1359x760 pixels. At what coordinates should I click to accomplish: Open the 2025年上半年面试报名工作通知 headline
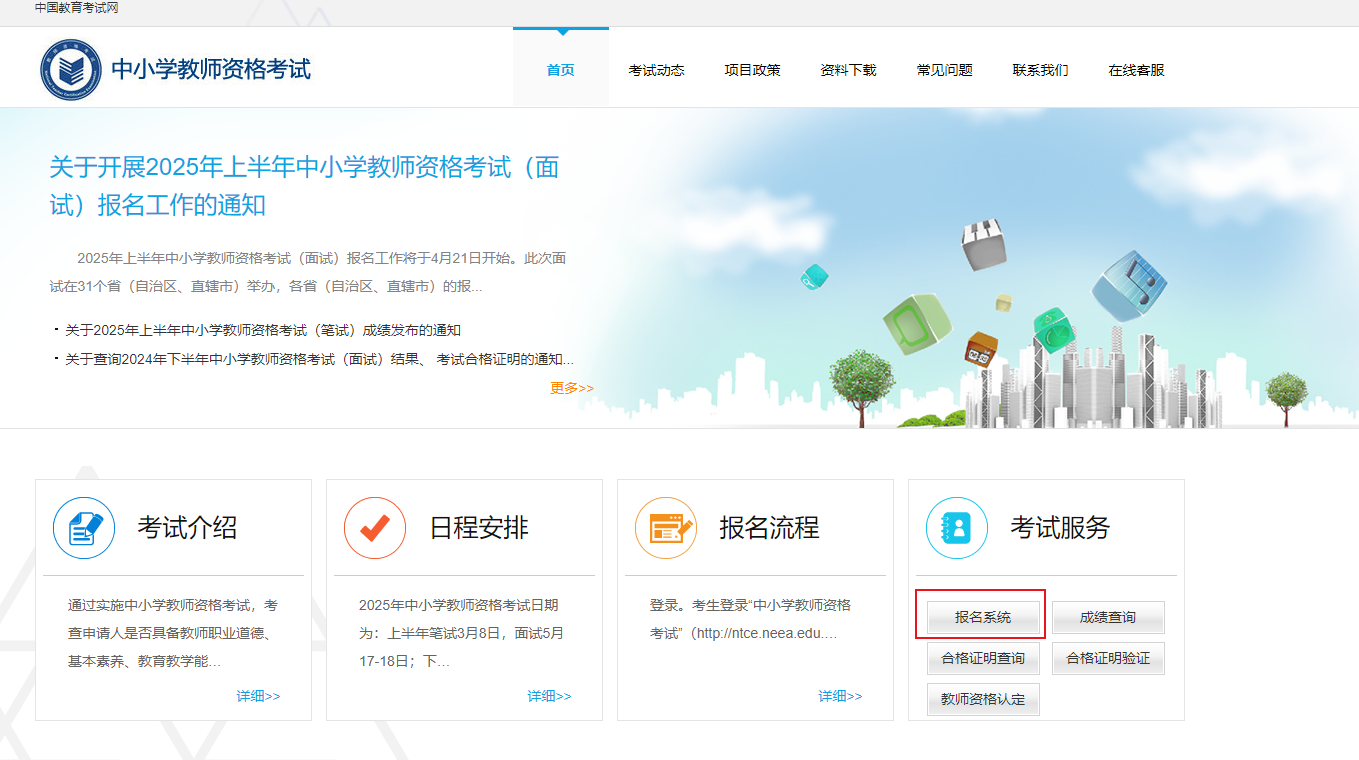coord(305,186)
